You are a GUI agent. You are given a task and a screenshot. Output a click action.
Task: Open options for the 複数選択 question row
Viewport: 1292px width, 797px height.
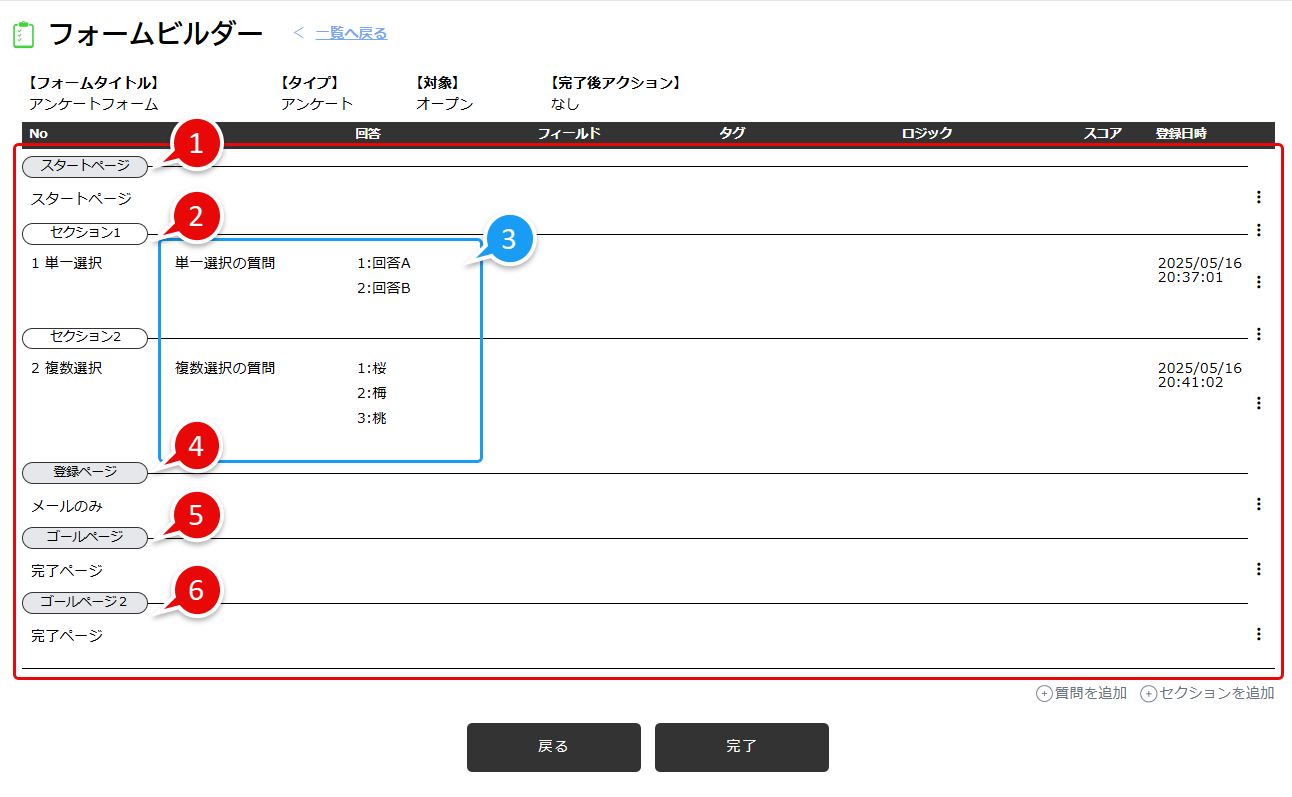tap(1258, 403)
